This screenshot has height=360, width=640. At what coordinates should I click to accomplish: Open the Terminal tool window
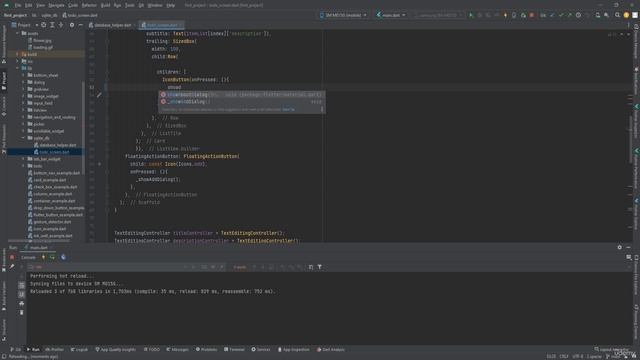[234, 349]
